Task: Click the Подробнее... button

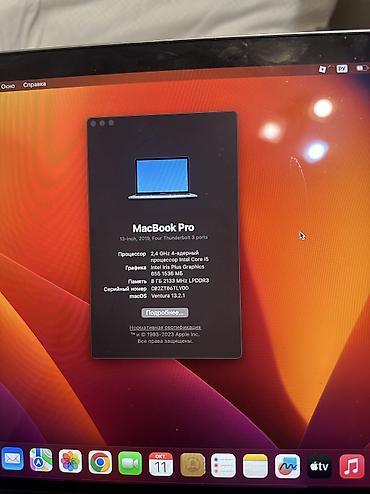Action: coord(165,313)
